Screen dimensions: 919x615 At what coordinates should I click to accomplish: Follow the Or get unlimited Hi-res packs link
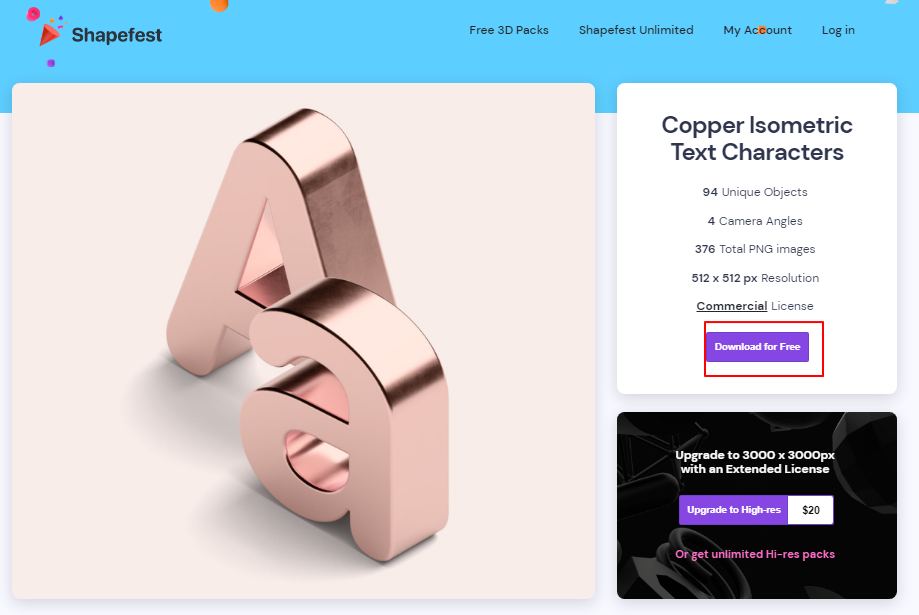(x=755, y=554)
